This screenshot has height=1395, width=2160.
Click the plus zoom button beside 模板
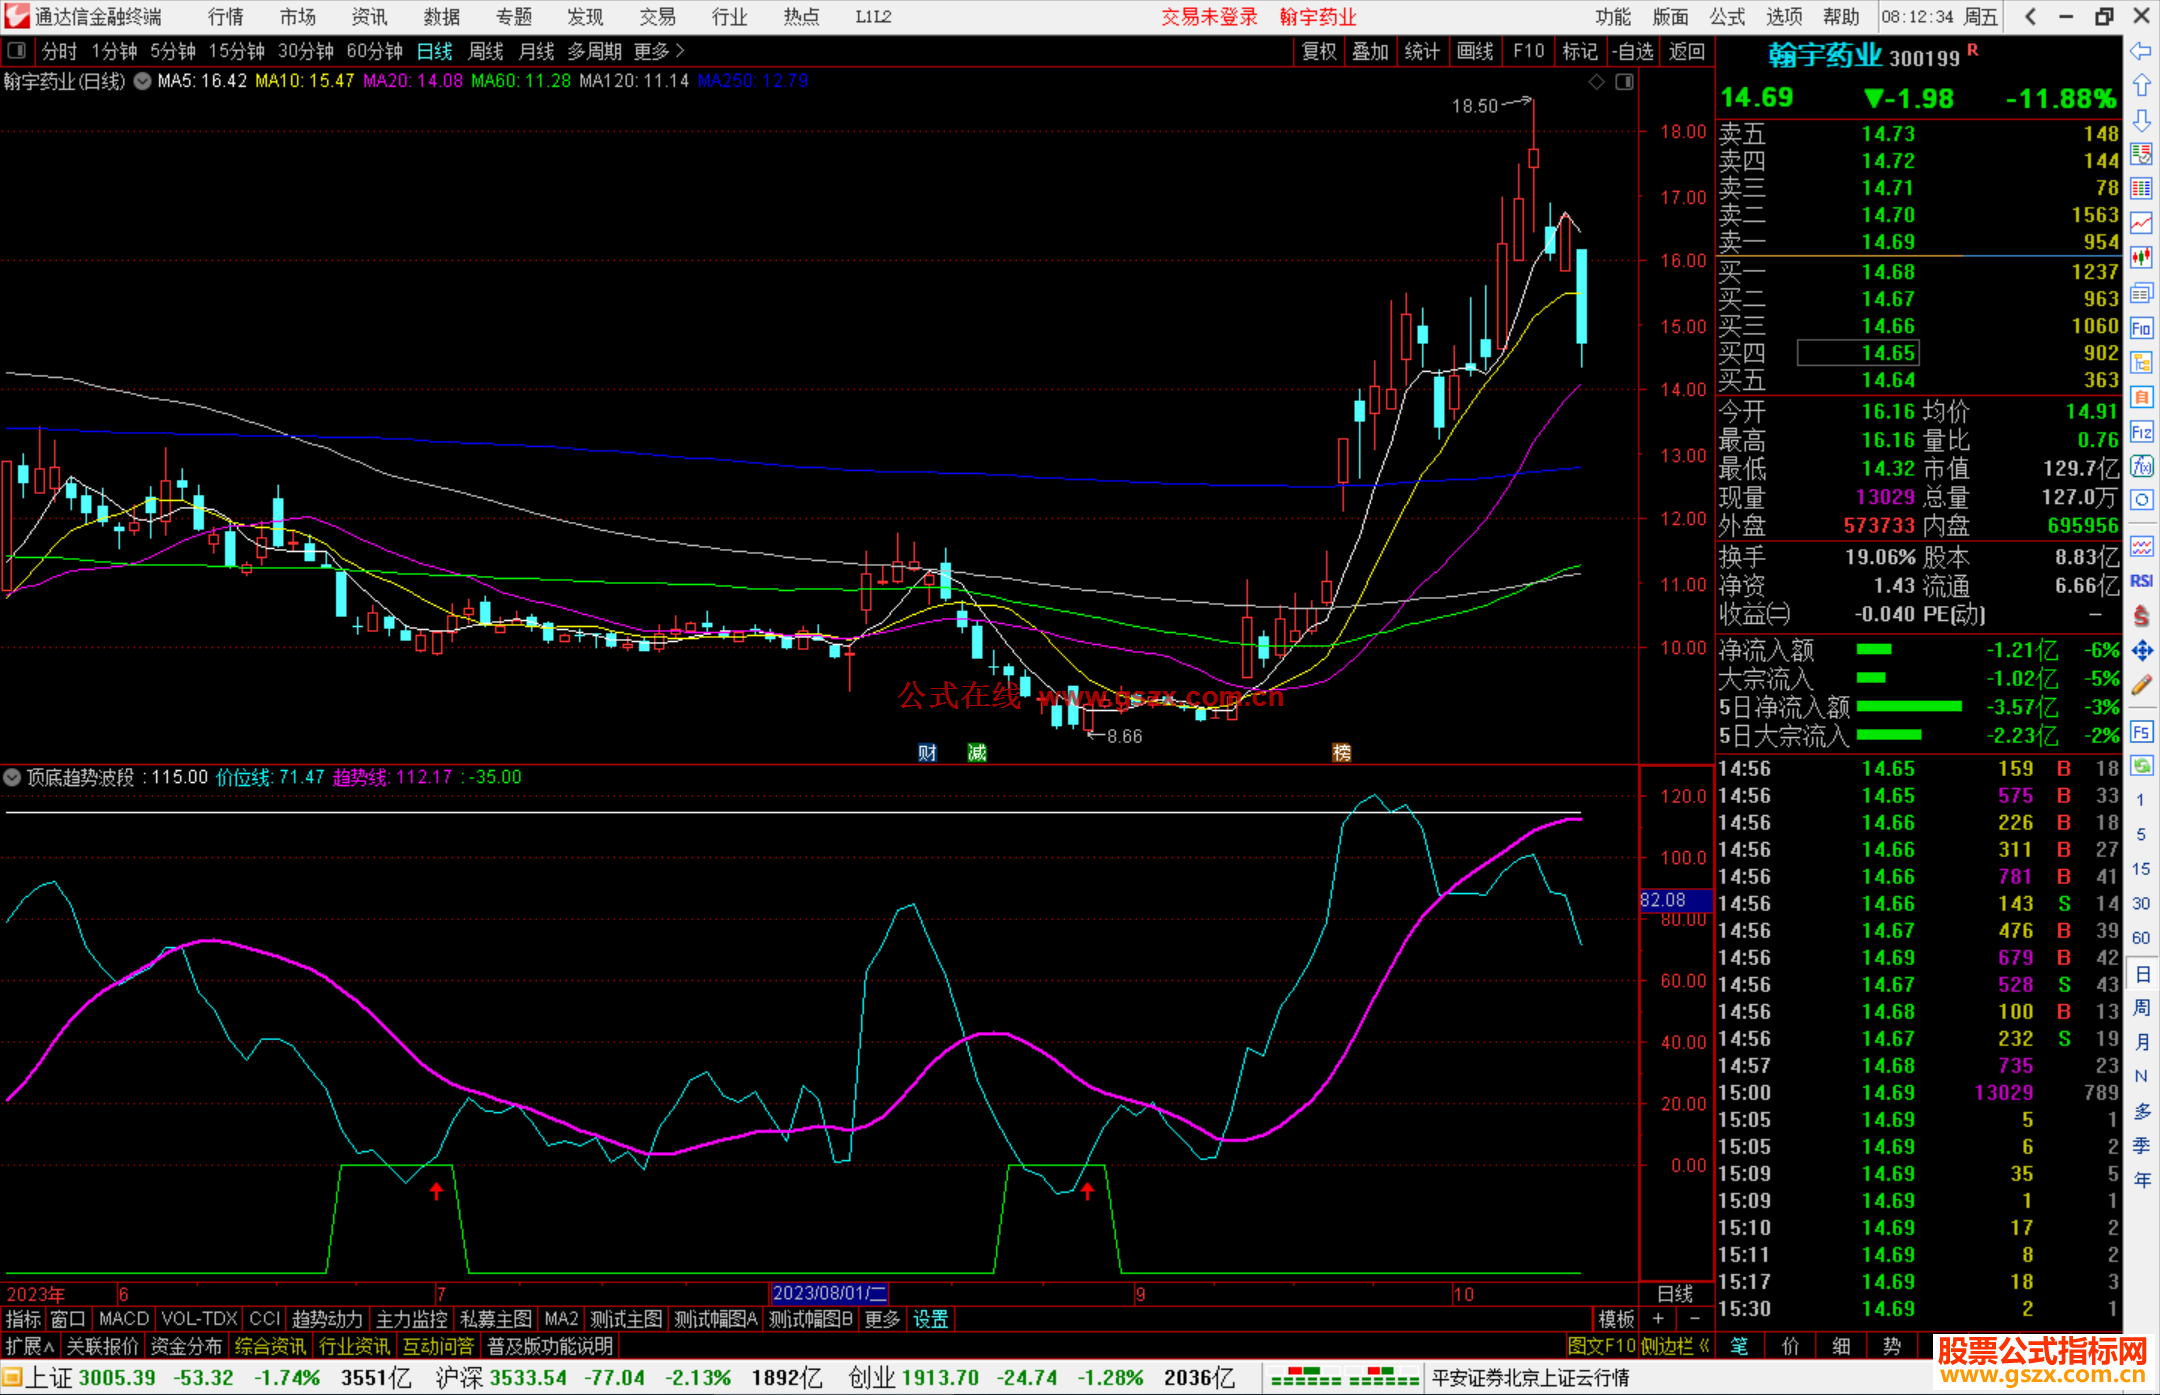1658,1319
